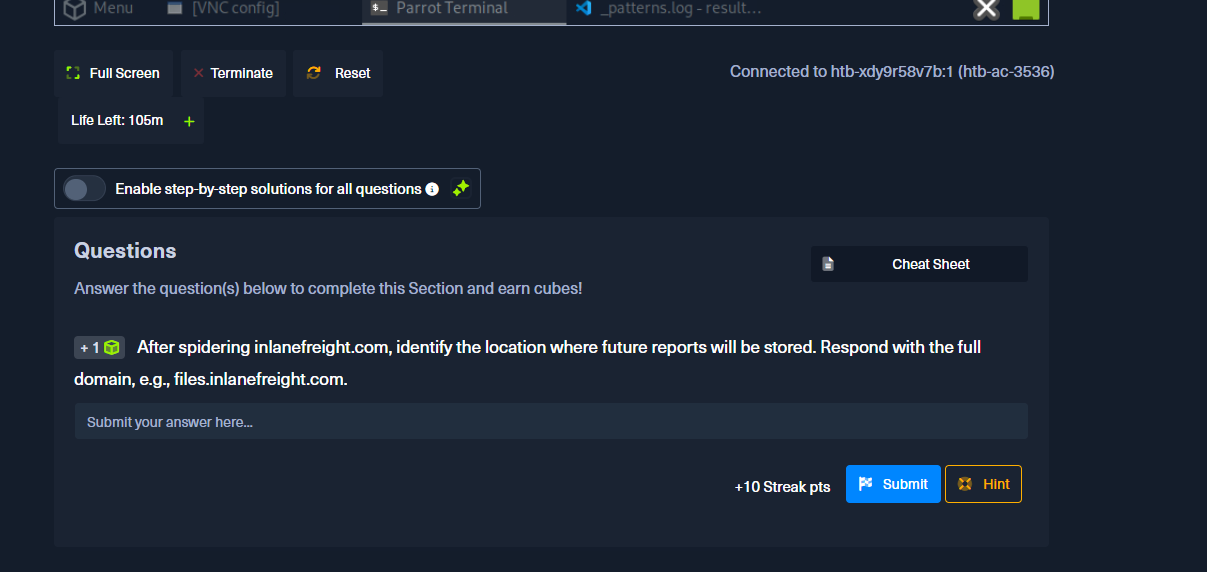The height and width of the screenshot is (572, 1207).
Task: Click the info icon beside step-by-step solutions
Action: click(432, 189)
